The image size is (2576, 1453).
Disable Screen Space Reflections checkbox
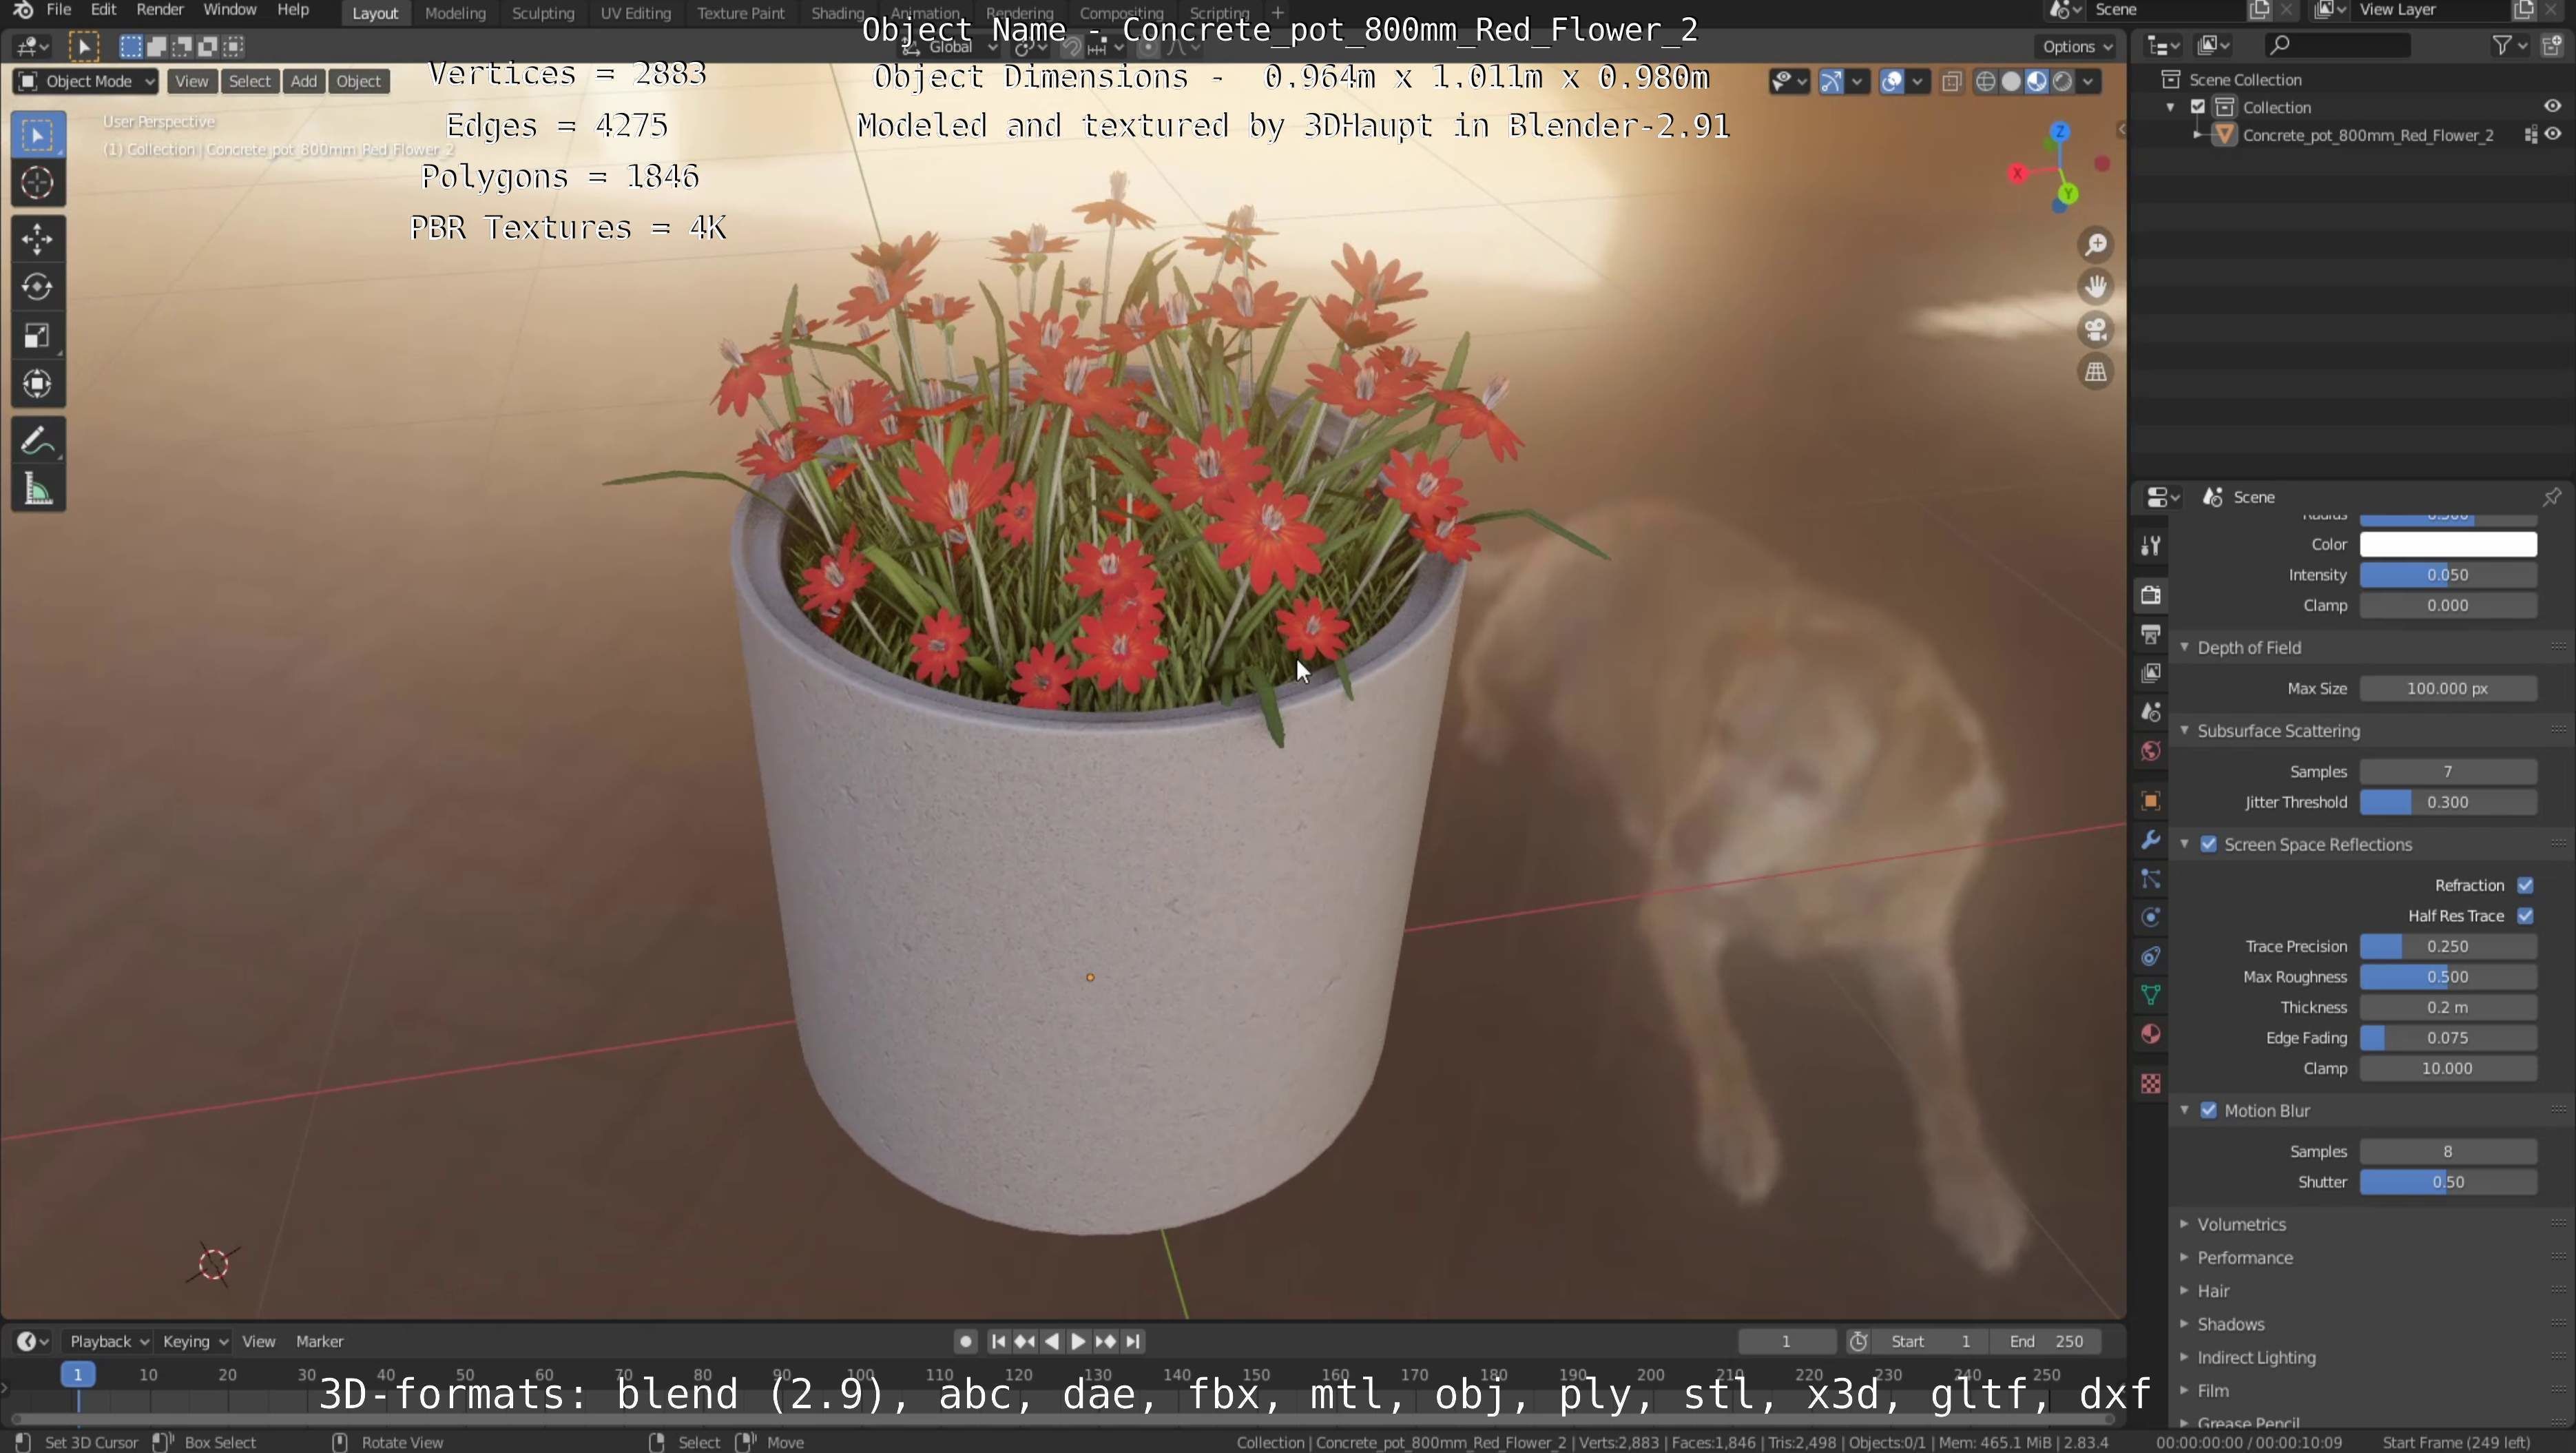tap(2208, 845)
